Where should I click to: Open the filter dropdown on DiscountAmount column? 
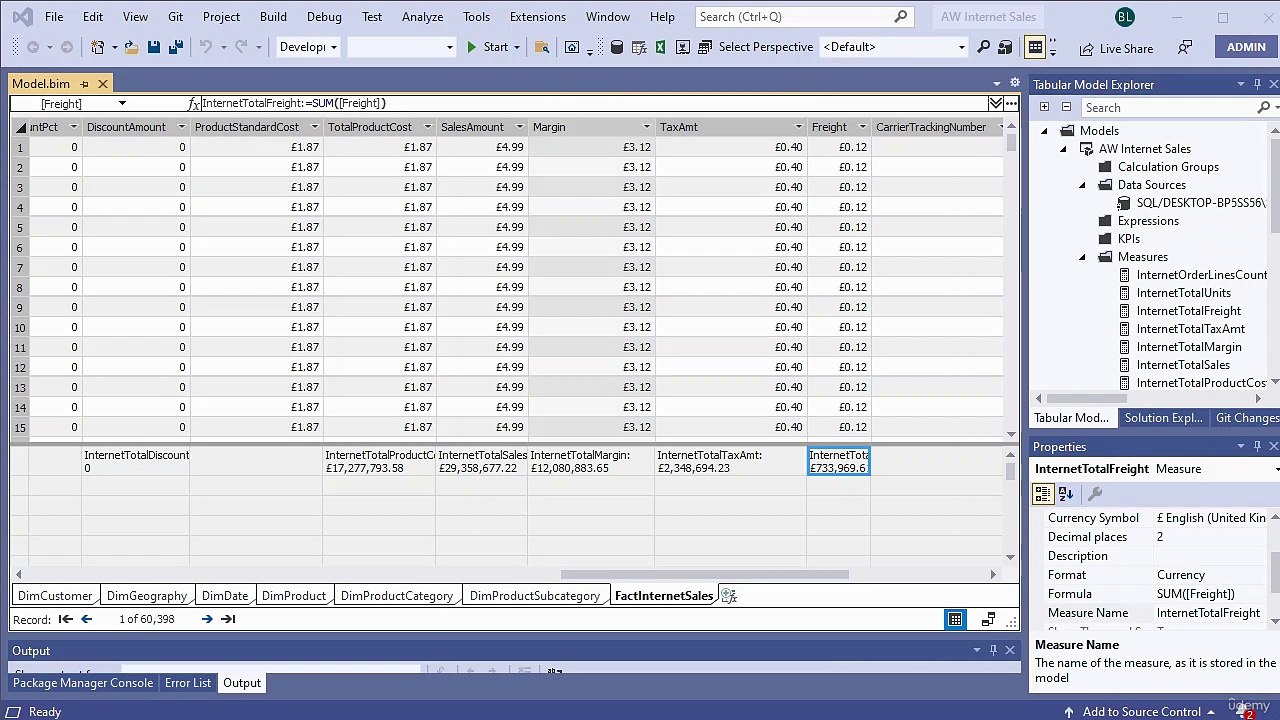(x=181, y=127)
